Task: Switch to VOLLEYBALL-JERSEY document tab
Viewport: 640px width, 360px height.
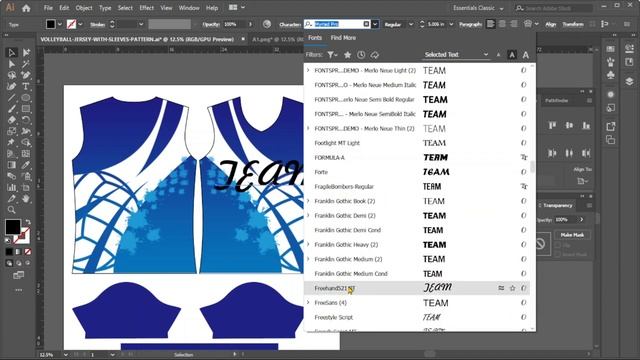Action: tap(137, 39)
